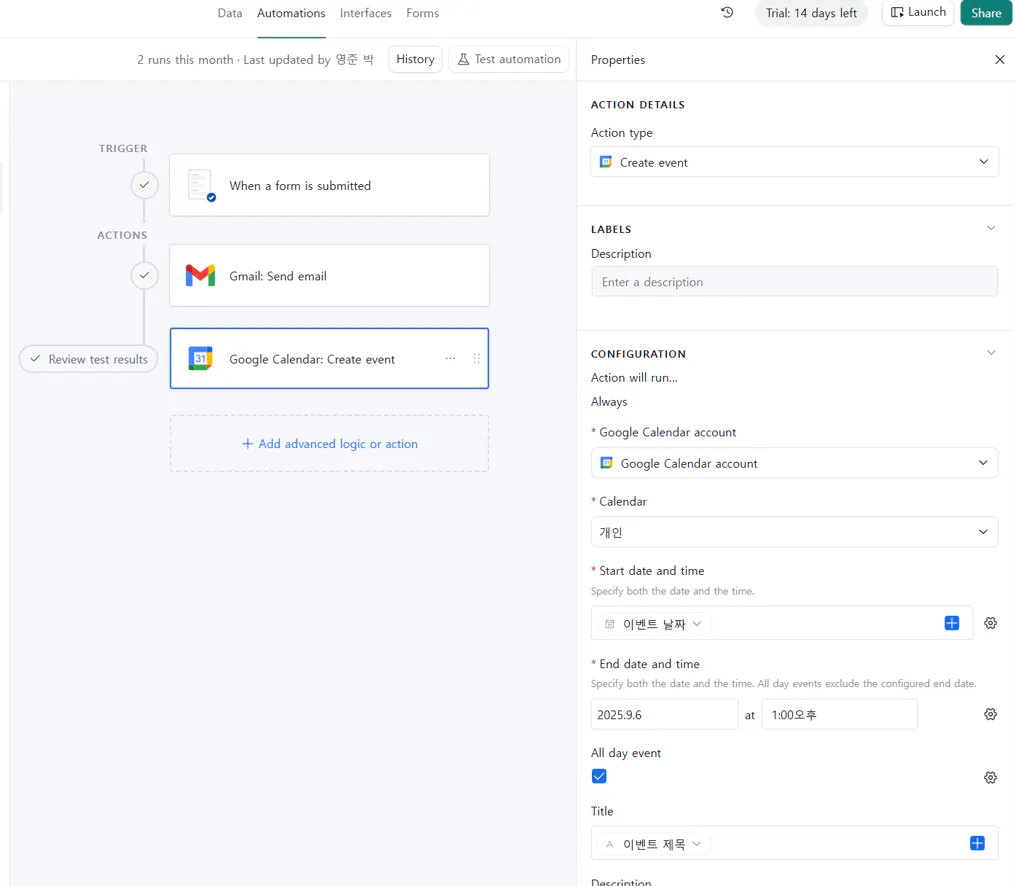Click the Google Calendar icon in action card
1015x886 pixels.
pos(200,359)
